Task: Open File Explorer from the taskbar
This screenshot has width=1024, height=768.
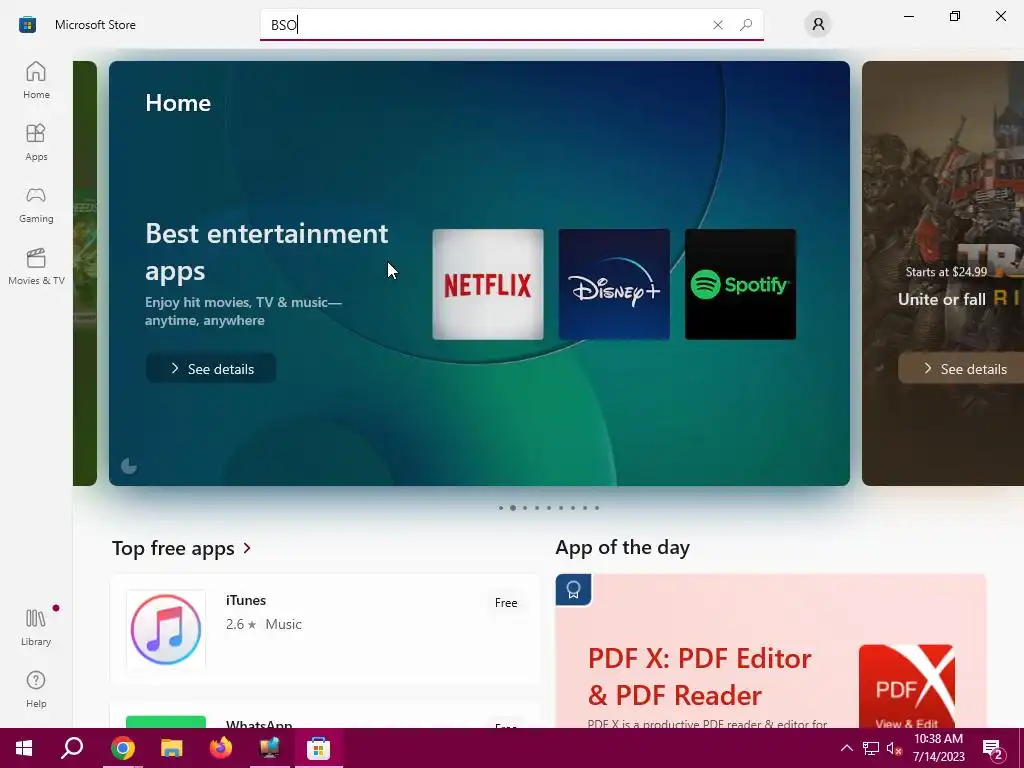Action: (171, 748)
